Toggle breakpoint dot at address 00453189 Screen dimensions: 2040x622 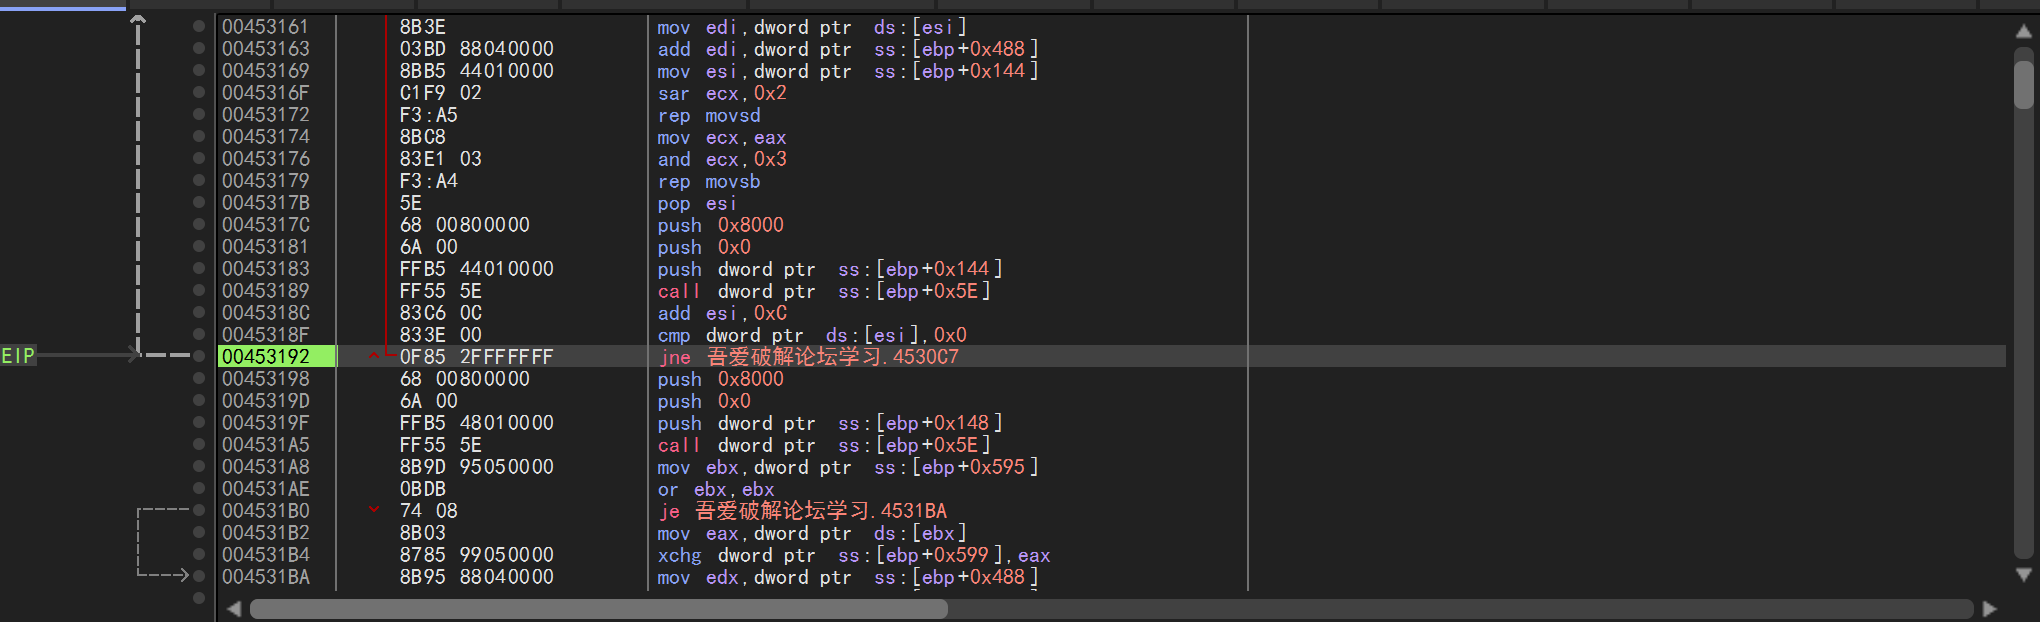(199, 291)
